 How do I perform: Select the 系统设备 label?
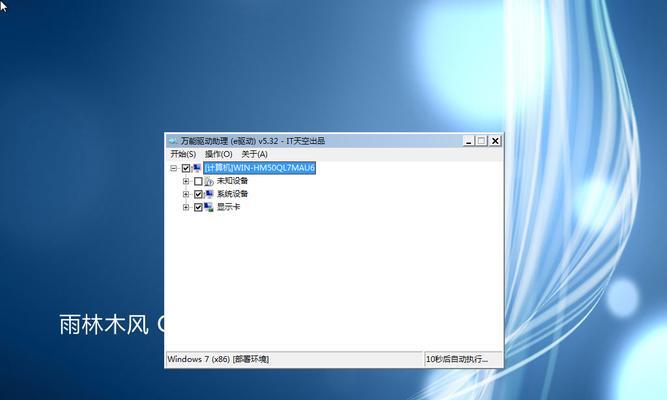point(232,194)
